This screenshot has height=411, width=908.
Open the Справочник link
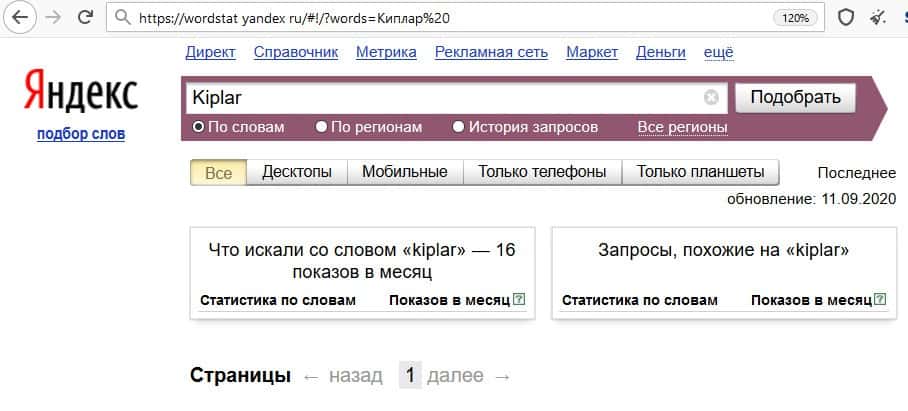pyautogui.click(x=296, y=52)
